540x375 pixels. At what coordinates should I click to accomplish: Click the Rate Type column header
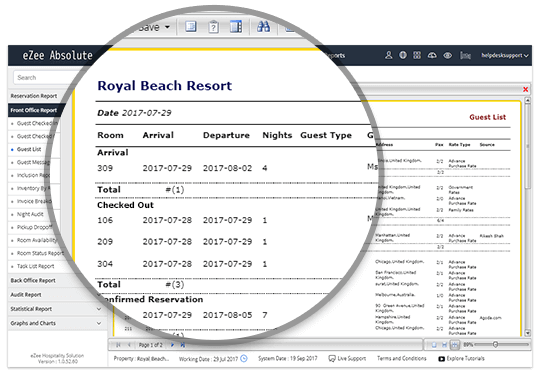tap(459, 145)
